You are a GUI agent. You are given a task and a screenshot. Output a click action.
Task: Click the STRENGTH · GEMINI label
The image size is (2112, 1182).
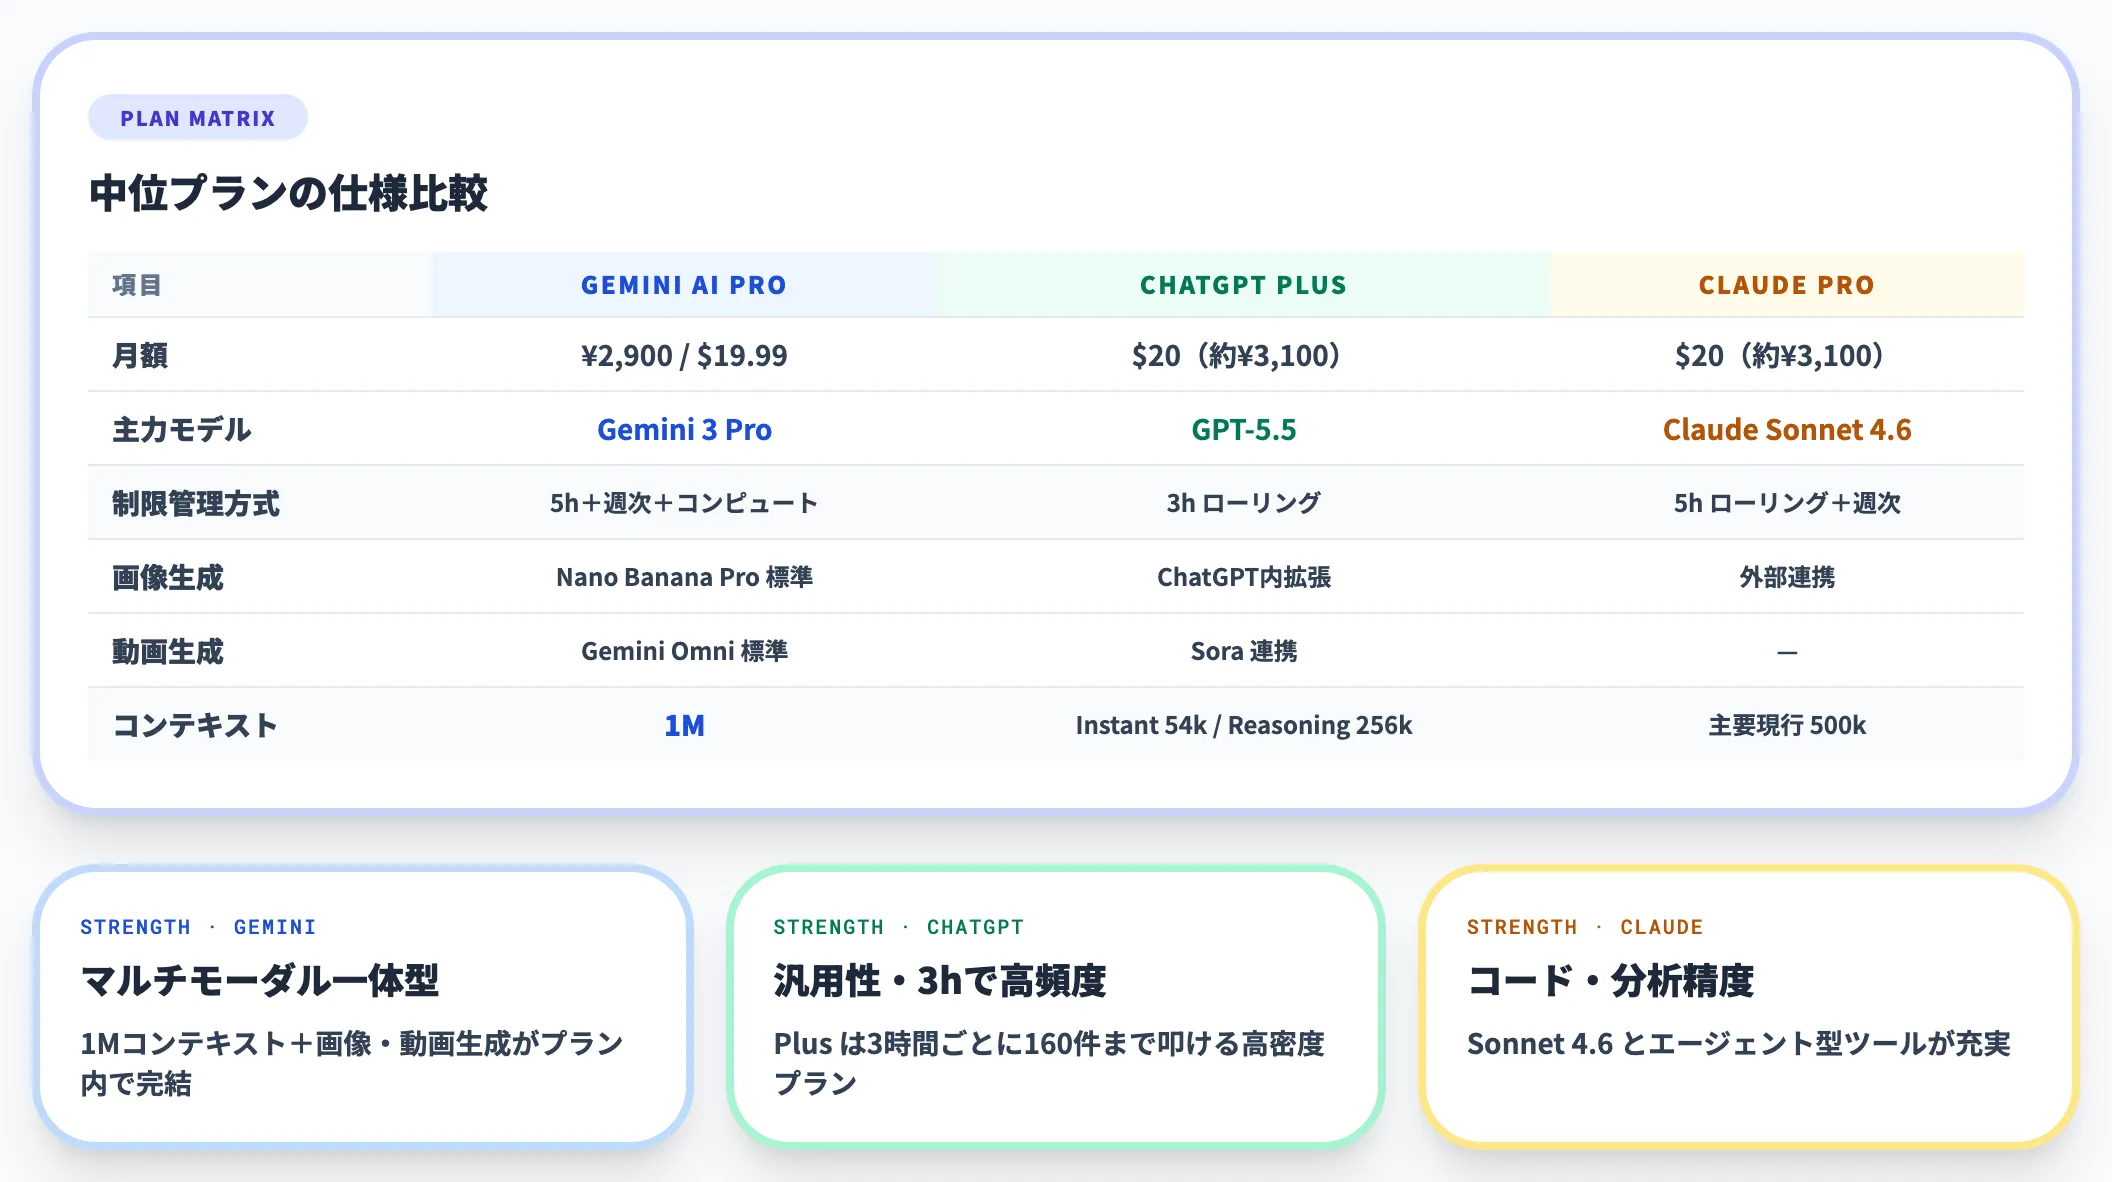(198, 927)
